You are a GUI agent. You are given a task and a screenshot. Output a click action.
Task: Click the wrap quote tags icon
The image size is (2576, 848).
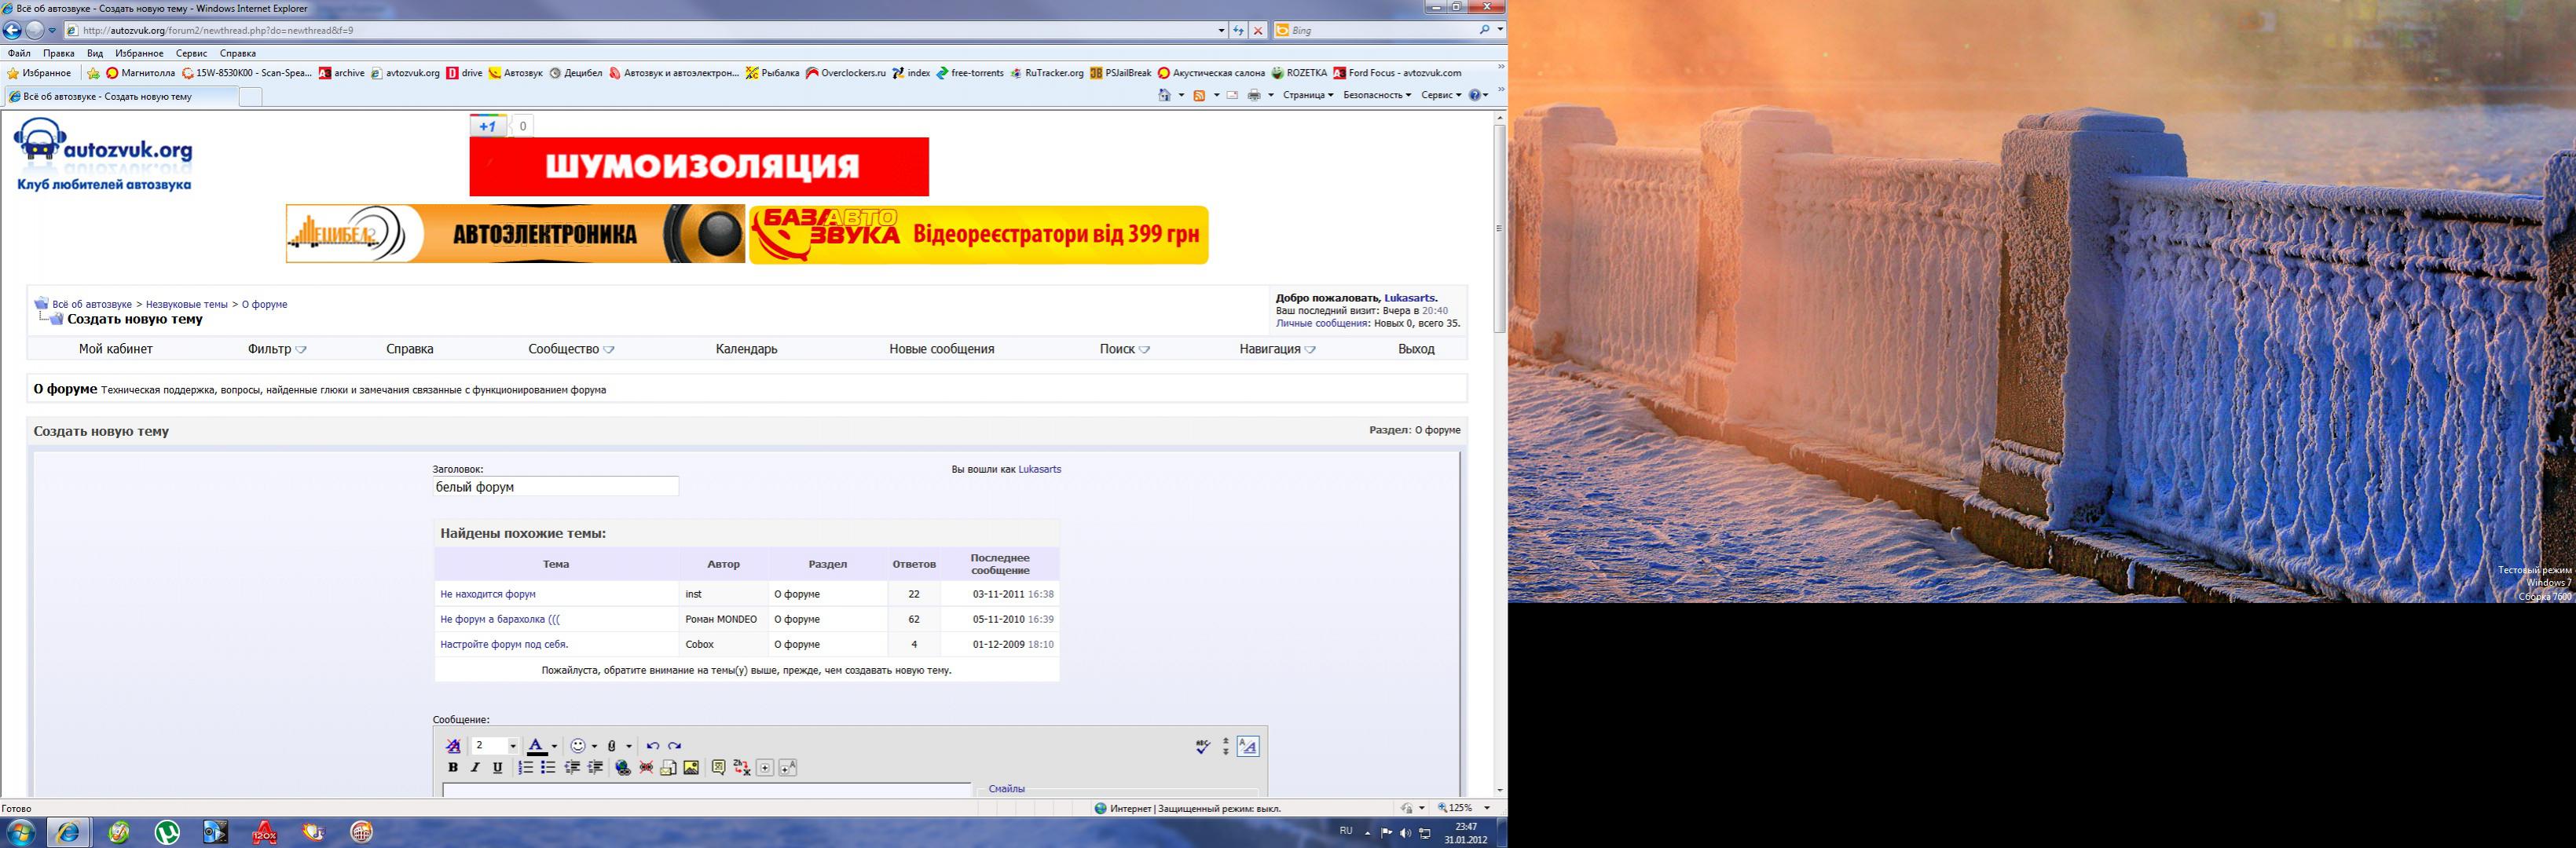(718, 767)
